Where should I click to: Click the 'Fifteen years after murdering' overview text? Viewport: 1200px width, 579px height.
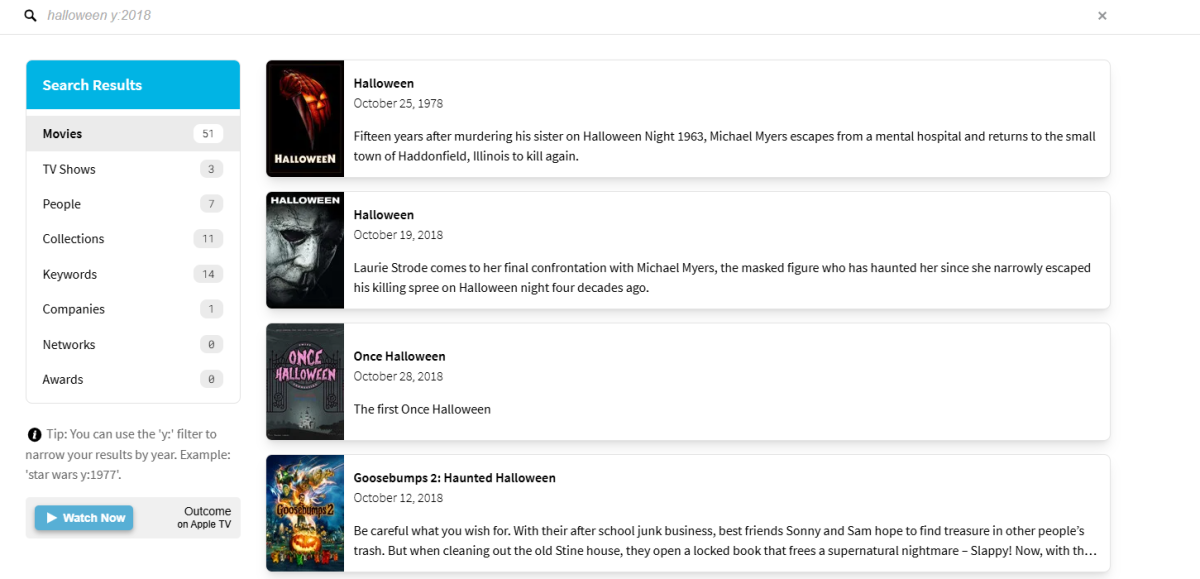click(x=725, y=146)
